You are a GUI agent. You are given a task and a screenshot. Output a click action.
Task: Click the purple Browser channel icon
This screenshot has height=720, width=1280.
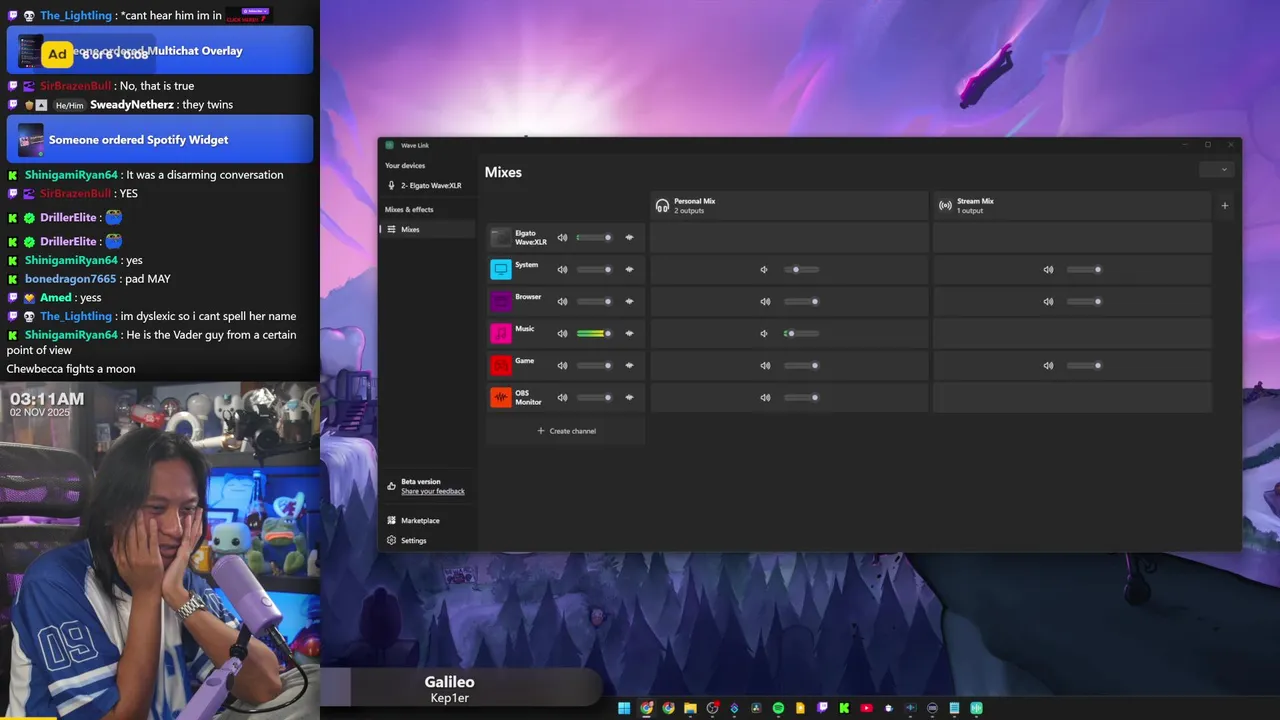coord(501,301)
